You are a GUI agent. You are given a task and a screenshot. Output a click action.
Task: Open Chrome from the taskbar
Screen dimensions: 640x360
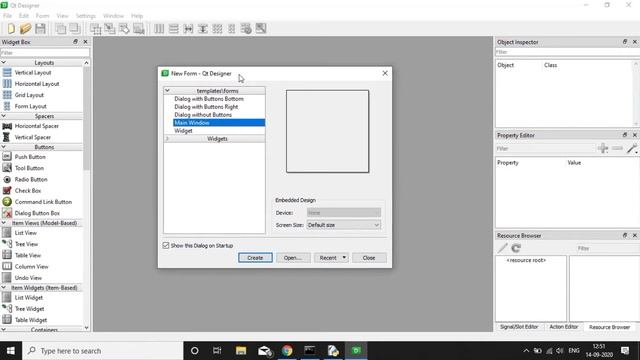(287, 351)
